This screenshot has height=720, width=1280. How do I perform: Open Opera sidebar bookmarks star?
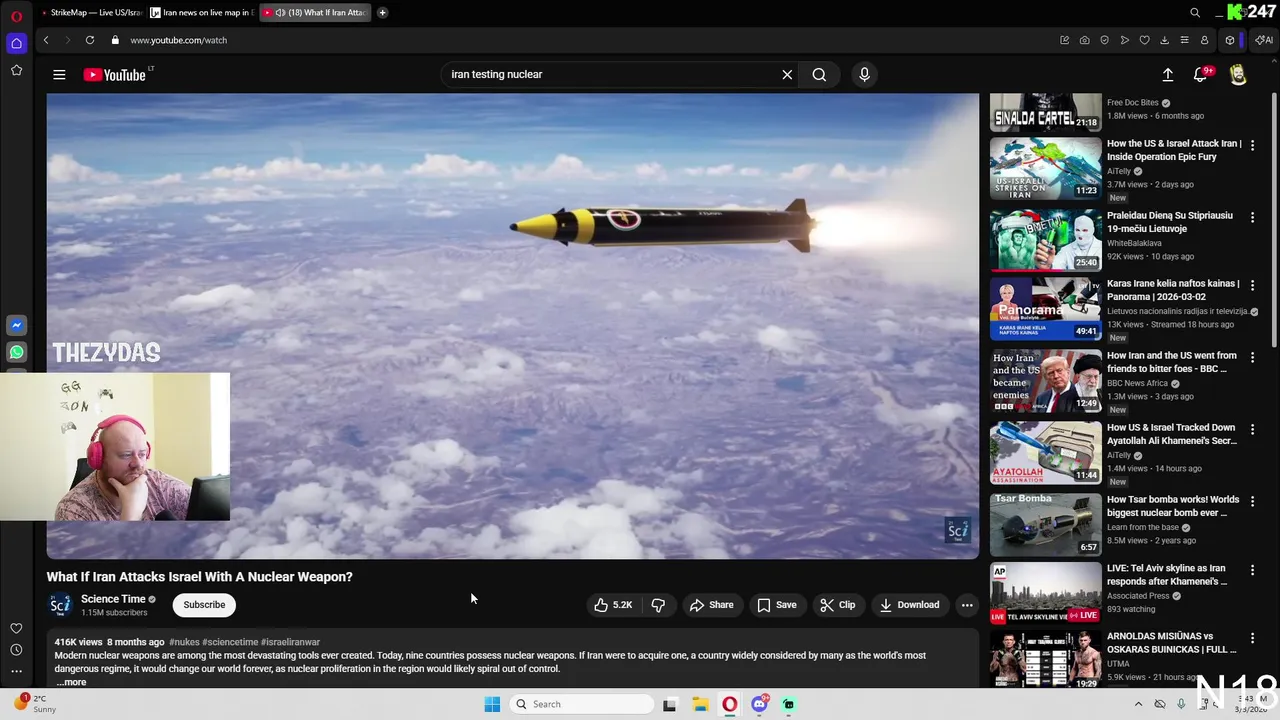16,70
